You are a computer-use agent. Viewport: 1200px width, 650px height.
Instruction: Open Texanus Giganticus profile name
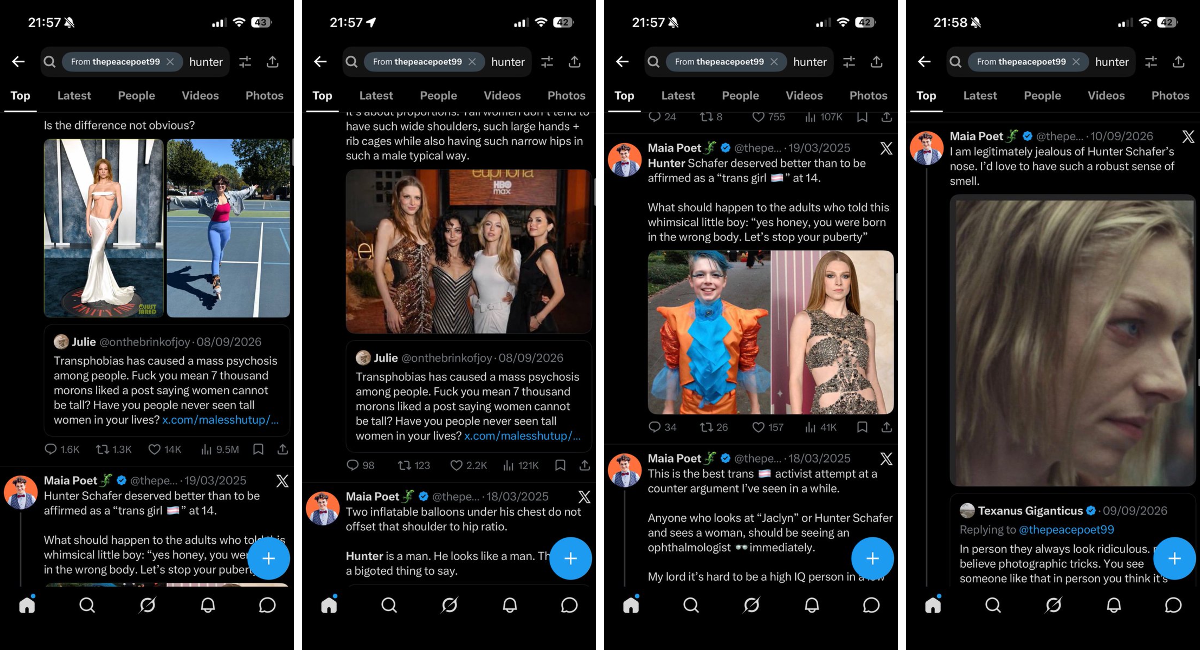[x=1030, y=510]
